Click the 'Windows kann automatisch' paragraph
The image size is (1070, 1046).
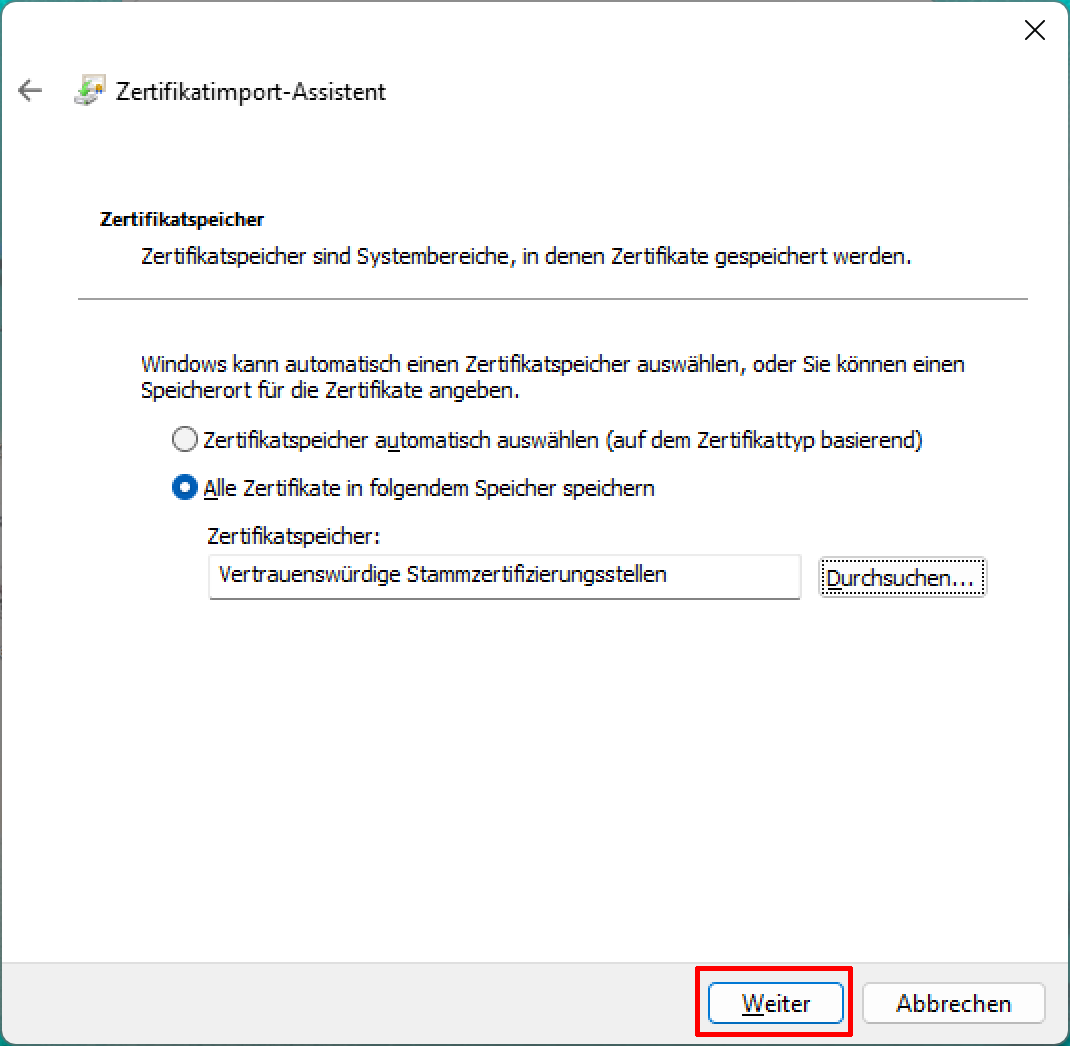553,377
